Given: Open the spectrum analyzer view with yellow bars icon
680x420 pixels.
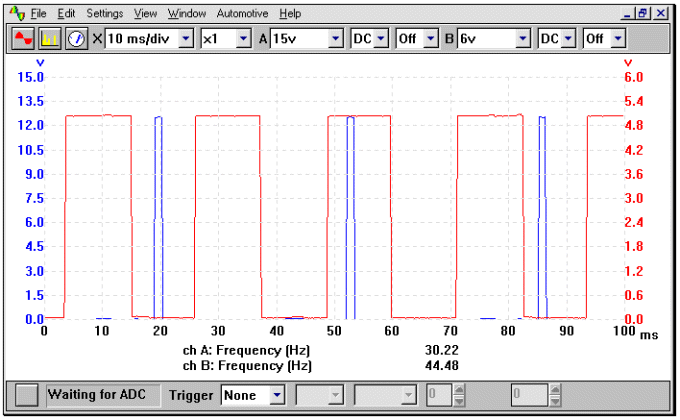Looking at the screenshot, I should click(49, 39).
